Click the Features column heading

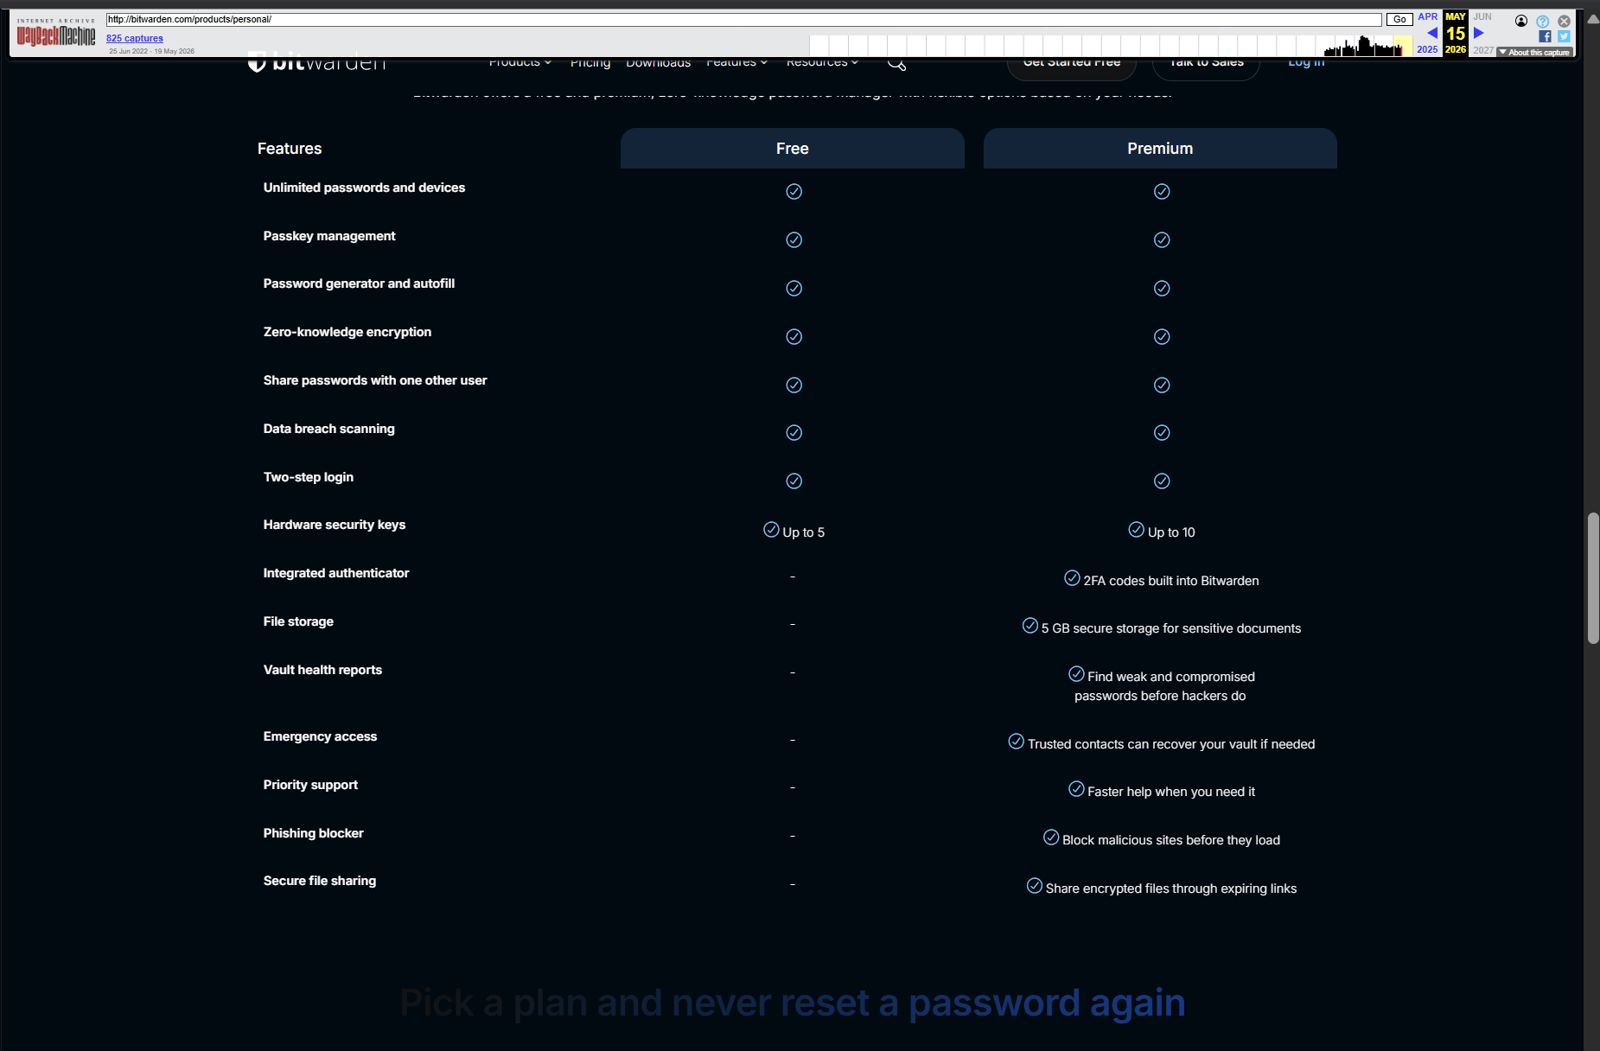point(290,148)
